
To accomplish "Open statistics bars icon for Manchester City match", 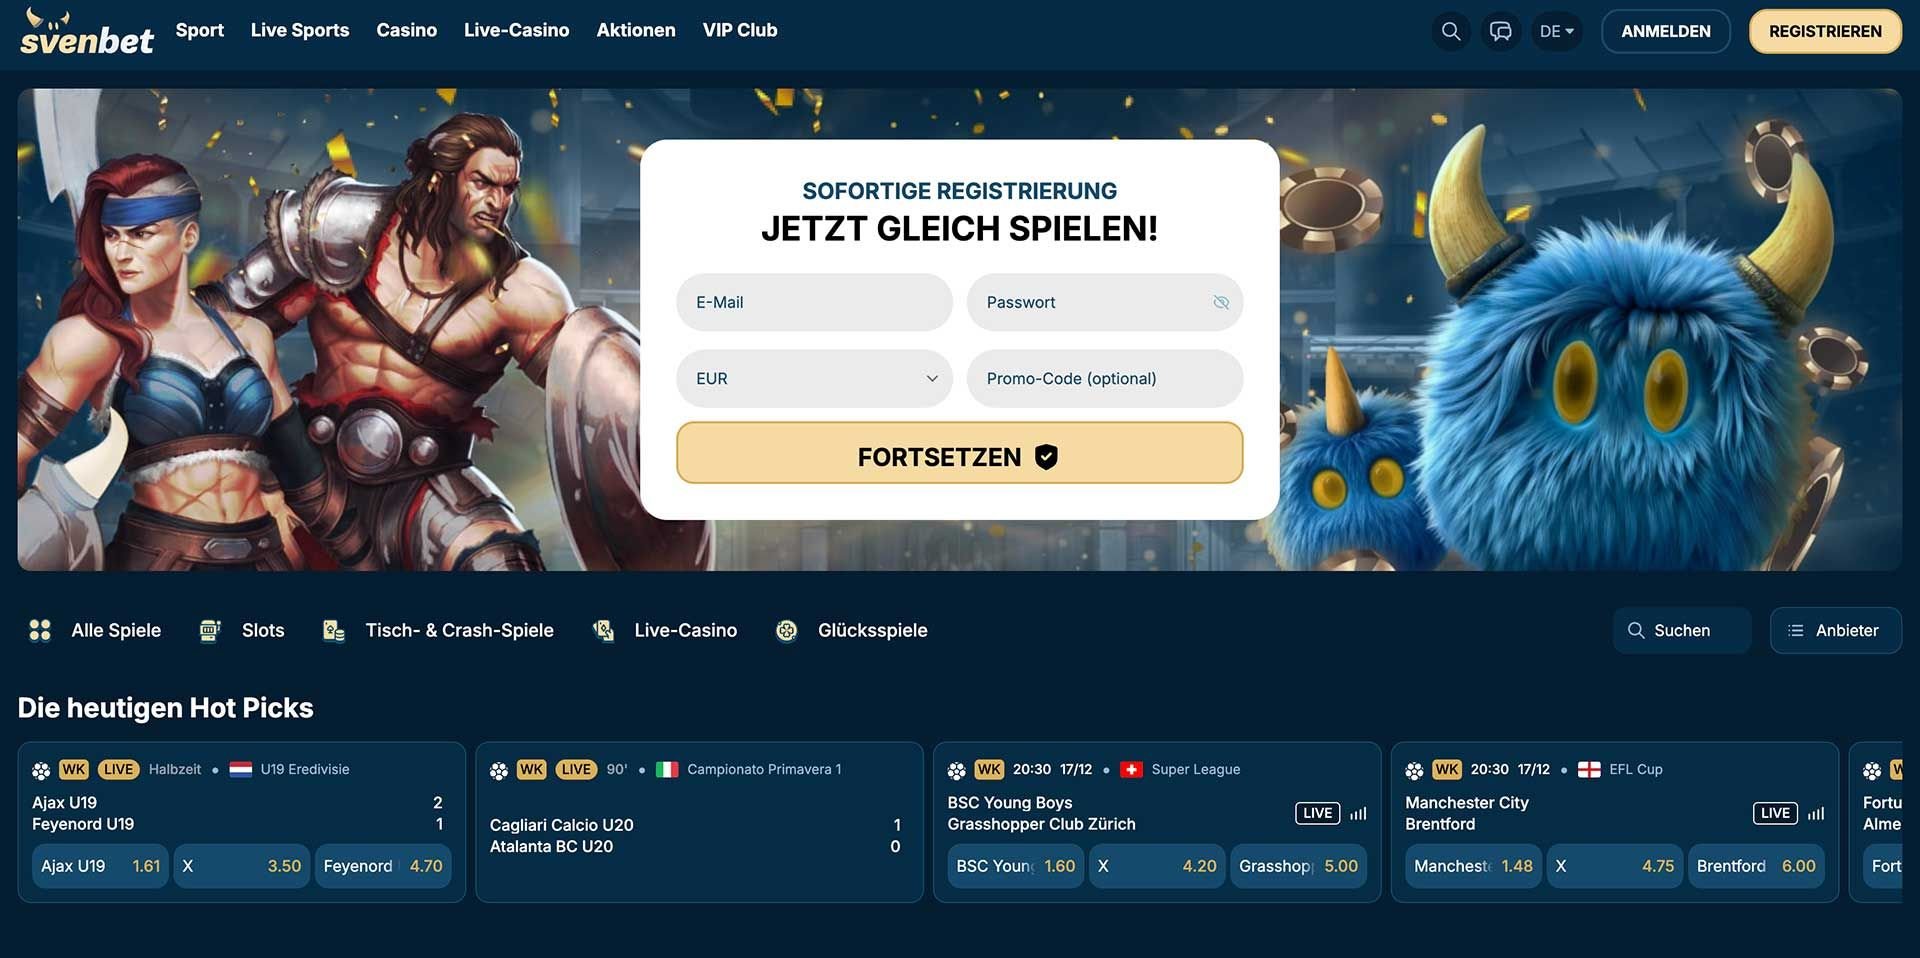I will [x=1815, y=813].
